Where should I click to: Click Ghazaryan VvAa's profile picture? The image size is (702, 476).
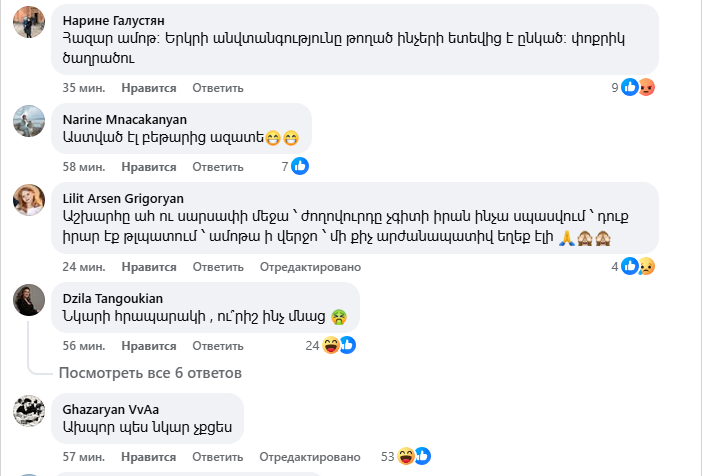[28, 409]
